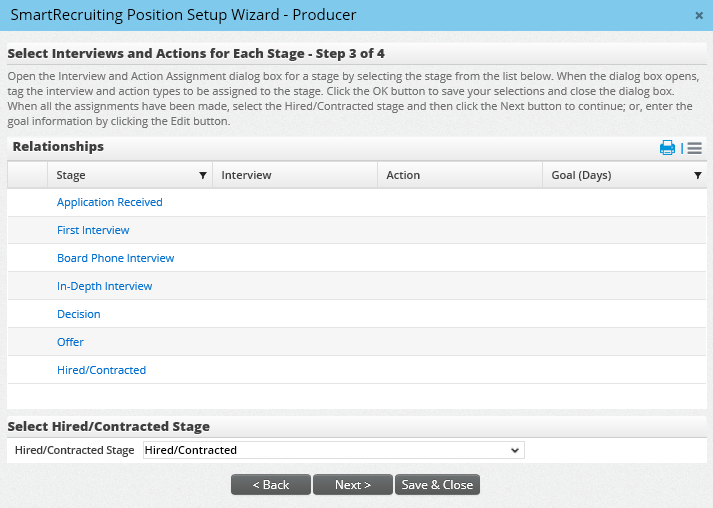This screenshot has width=713, height=508.
Task: Open the Application Received stage
Action: [109, 202]
